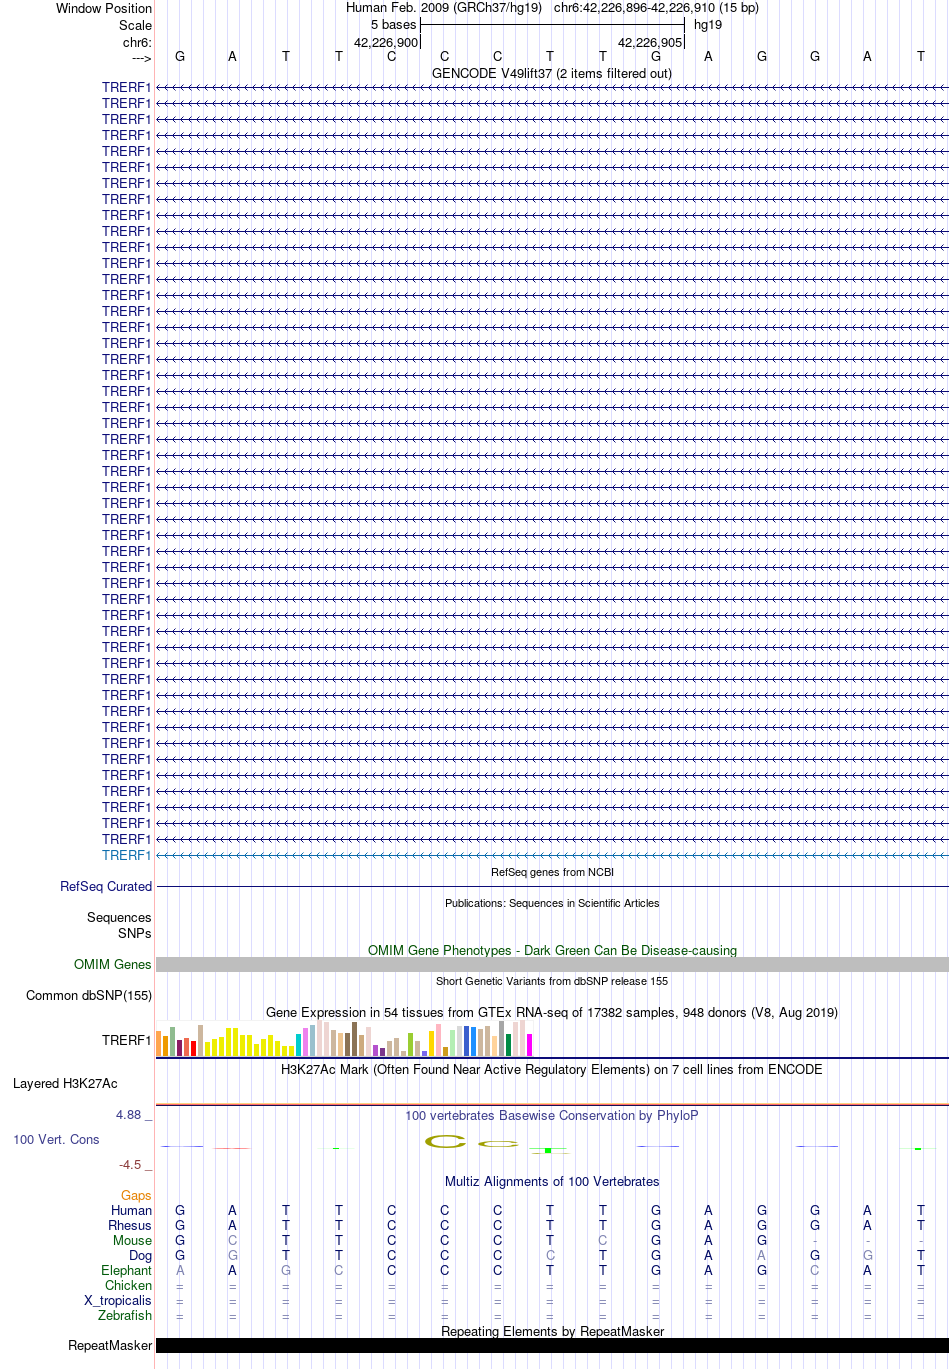The width and height of the screenshot is (950, 1369).
Task: Click the RepeatMasker side label
Action: tap(110, 1345)
